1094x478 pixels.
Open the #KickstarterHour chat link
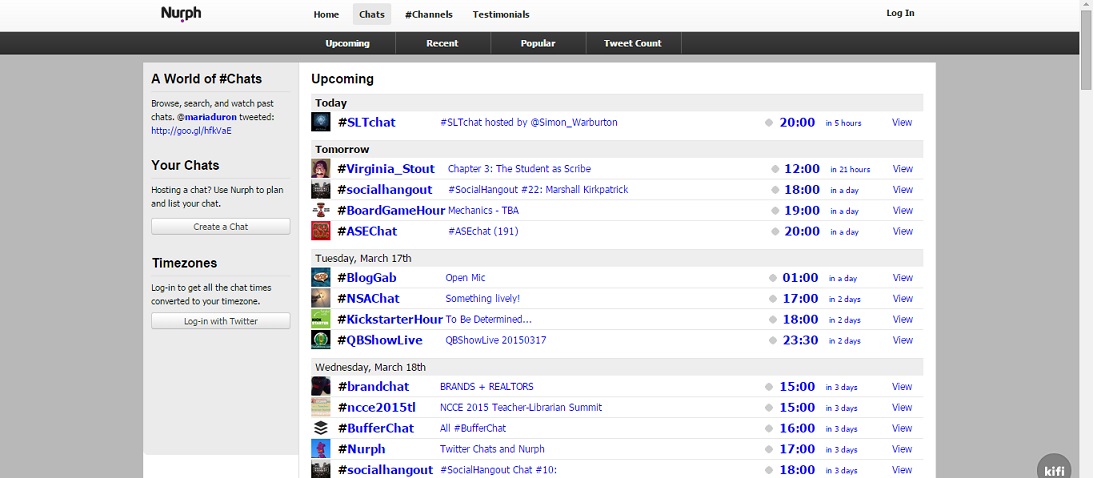[390, 319]
